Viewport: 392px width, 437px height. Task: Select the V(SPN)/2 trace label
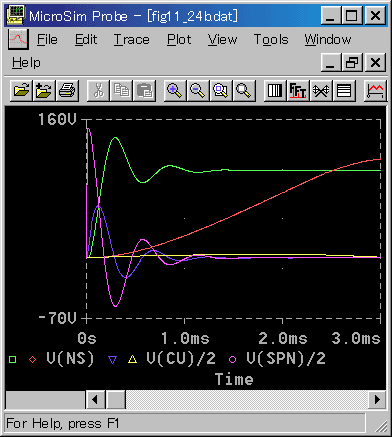pyautogui.click(x=286, y=359)
